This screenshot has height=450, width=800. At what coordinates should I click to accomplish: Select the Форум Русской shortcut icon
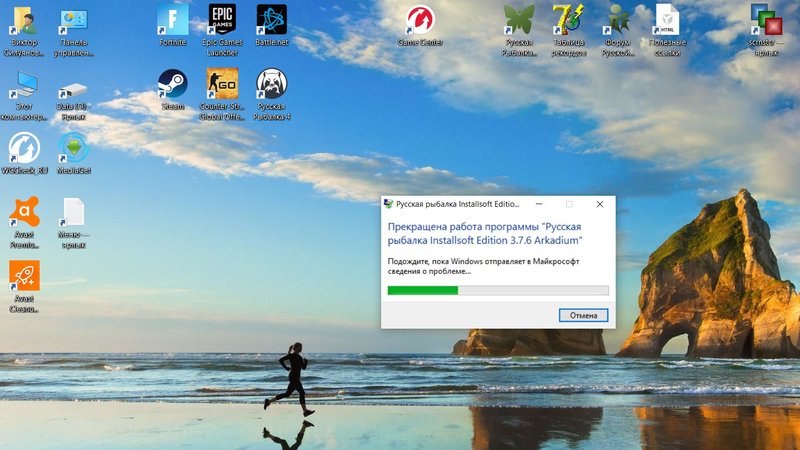tap(617, 20)
